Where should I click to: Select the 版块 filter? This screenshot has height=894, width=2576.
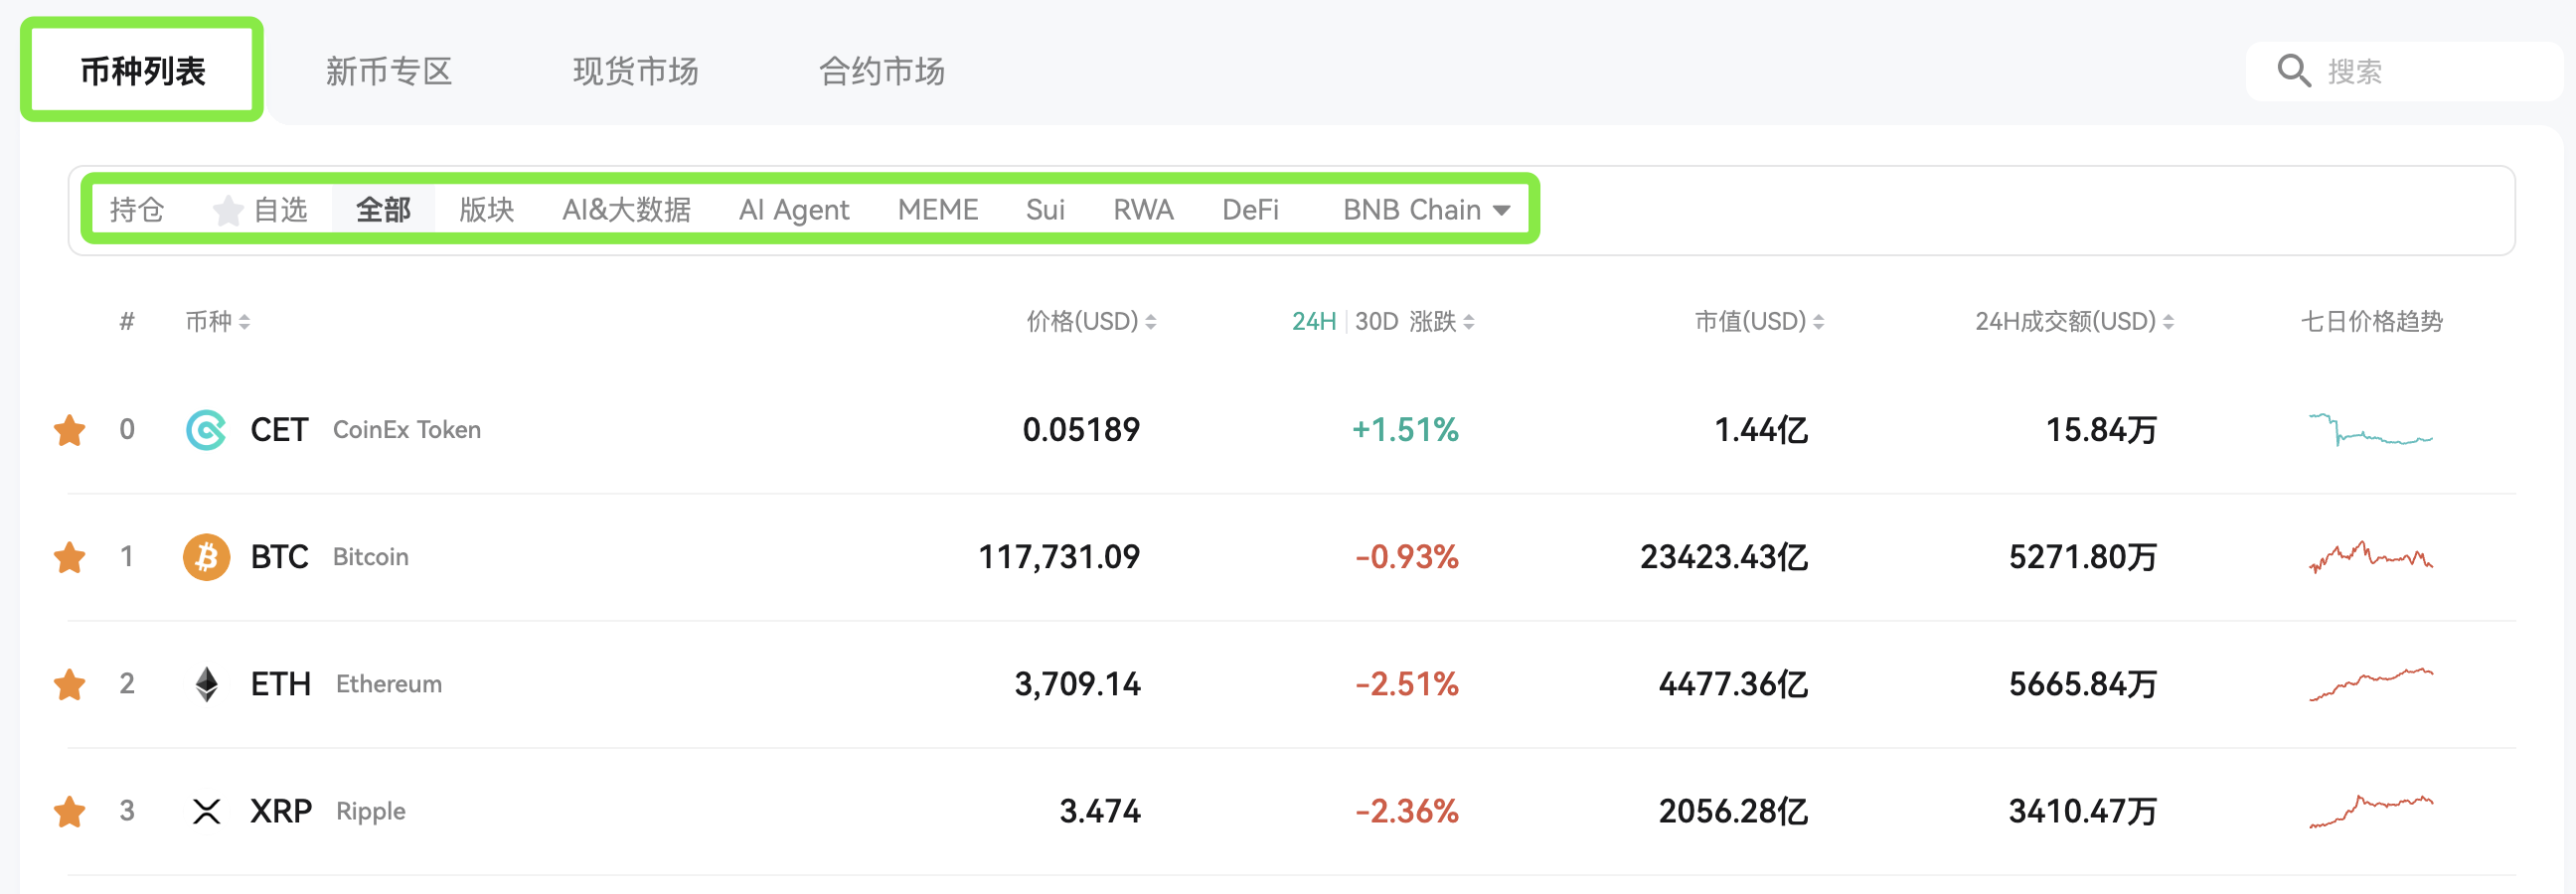click(x=486, y=210)
